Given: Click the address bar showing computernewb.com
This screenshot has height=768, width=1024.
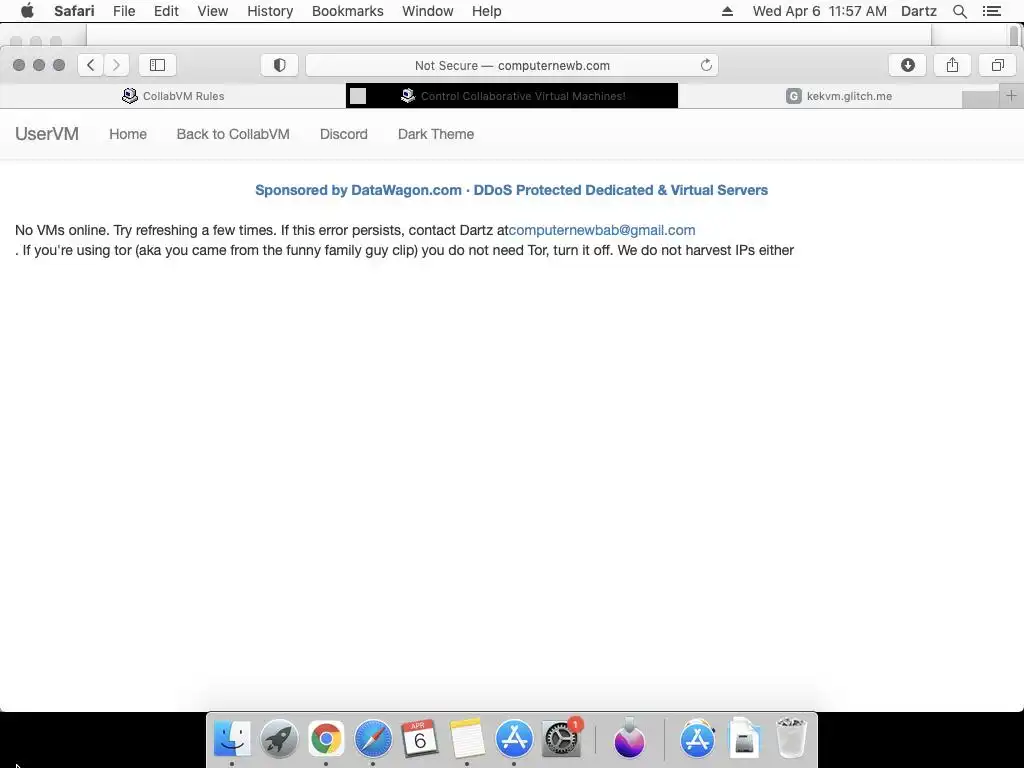Looking at the screenshot, I should (x=512, y=65).
